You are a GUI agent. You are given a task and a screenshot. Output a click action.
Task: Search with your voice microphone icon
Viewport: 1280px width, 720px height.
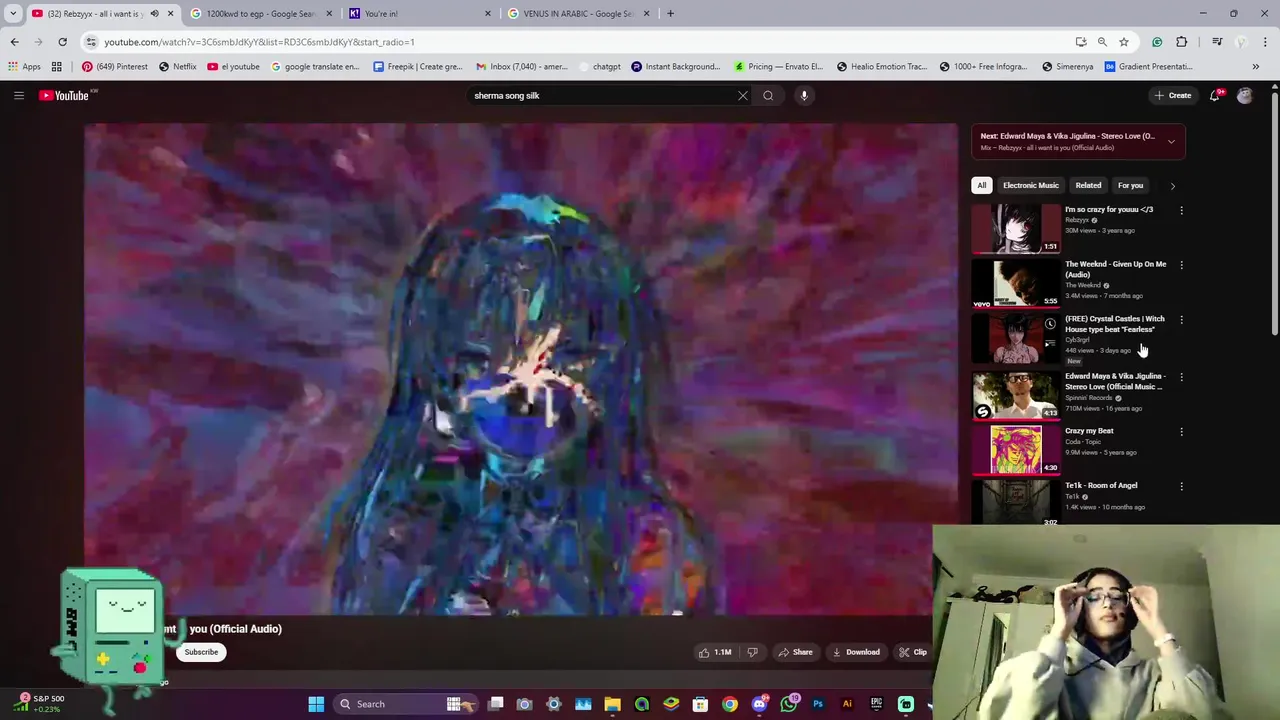coord(804,95)
